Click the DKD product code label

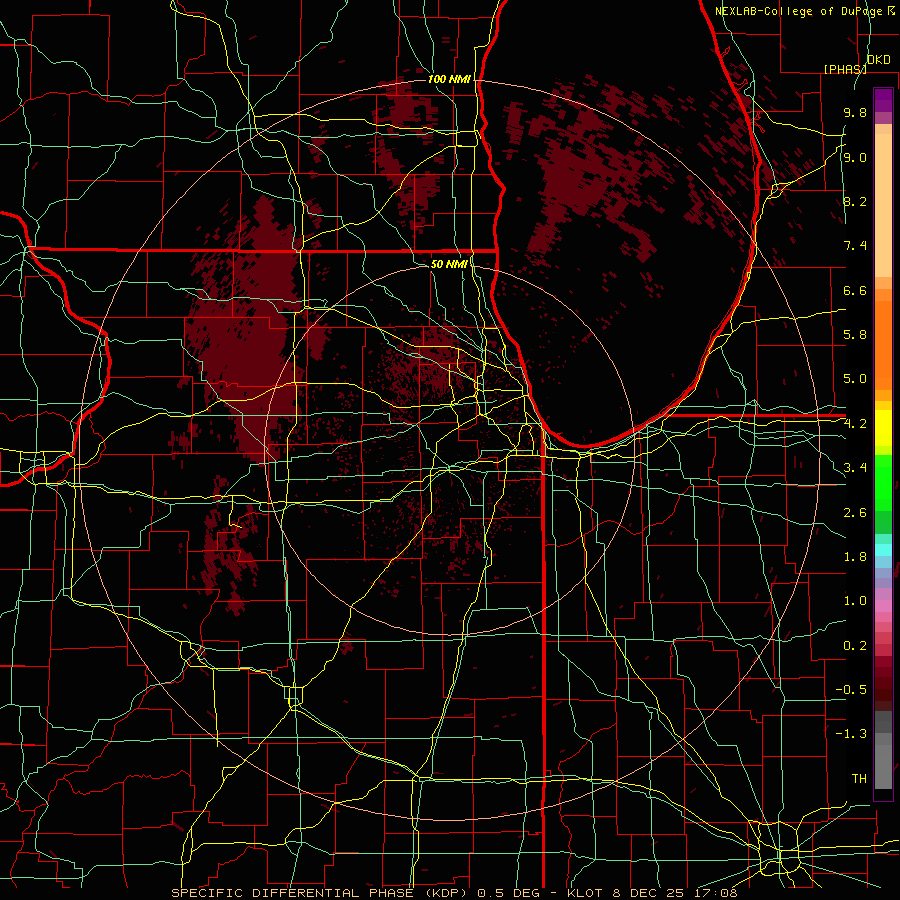click(878, 60)
